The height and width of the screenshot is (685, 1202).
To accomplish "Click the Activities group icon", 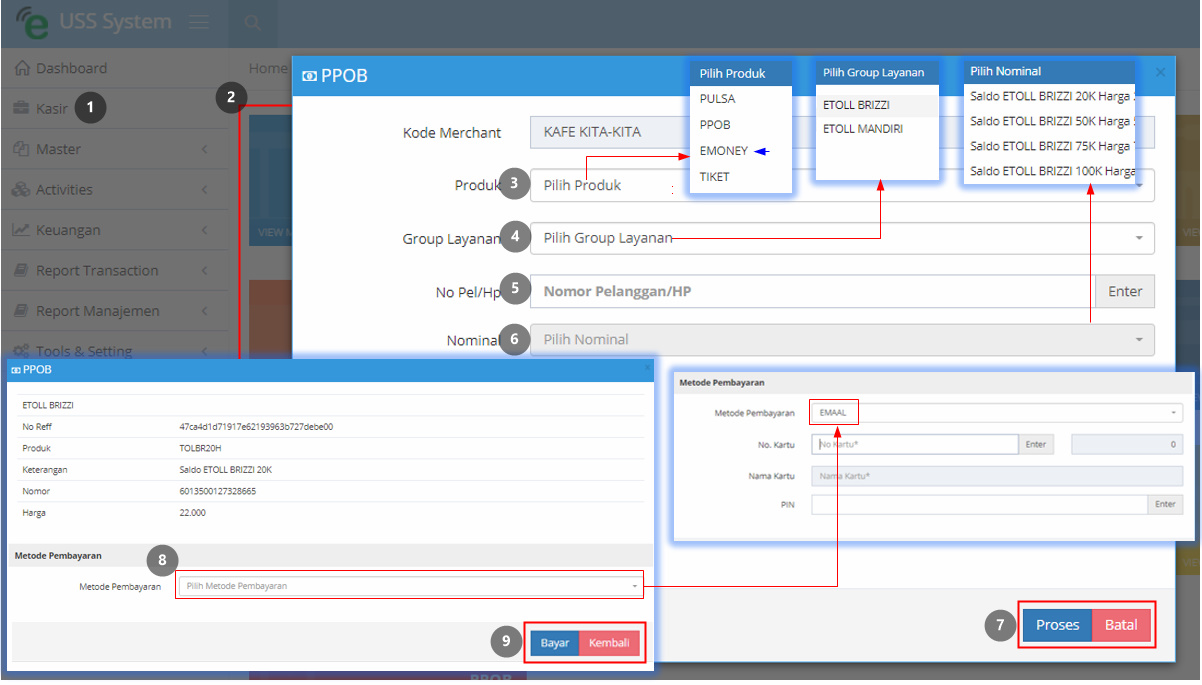I will pos(21,189).
